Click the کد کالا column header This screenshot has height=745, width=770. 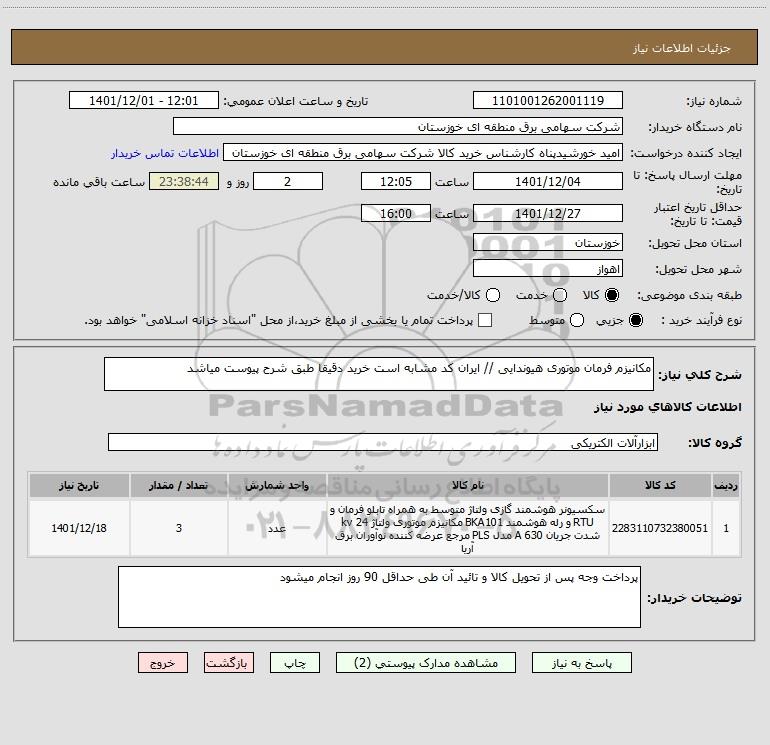(x=660, y=485)
